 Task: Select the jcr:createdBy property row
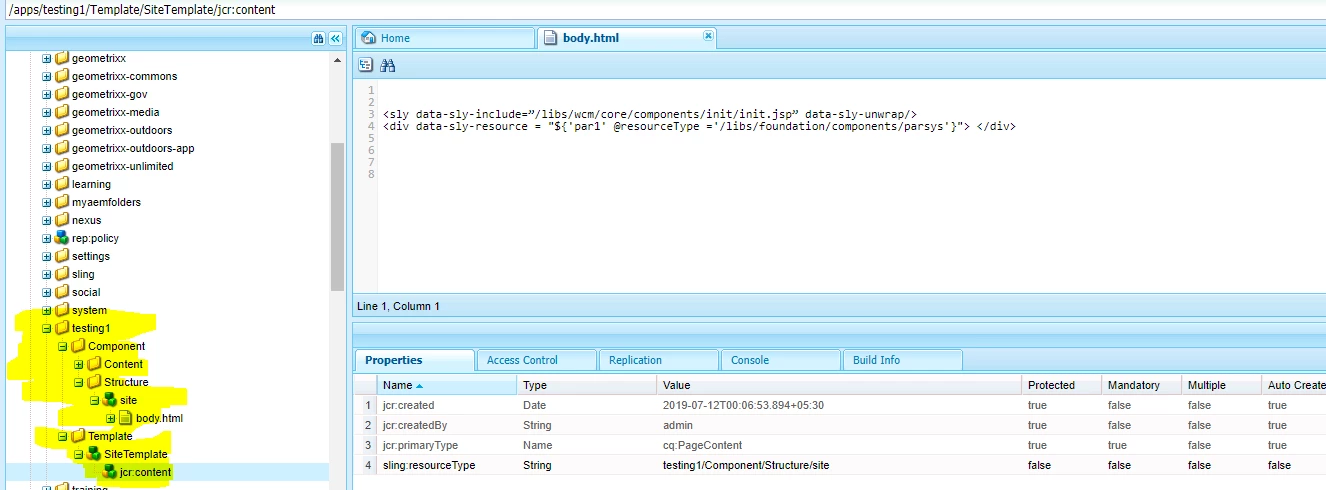[x=840, y=425]
